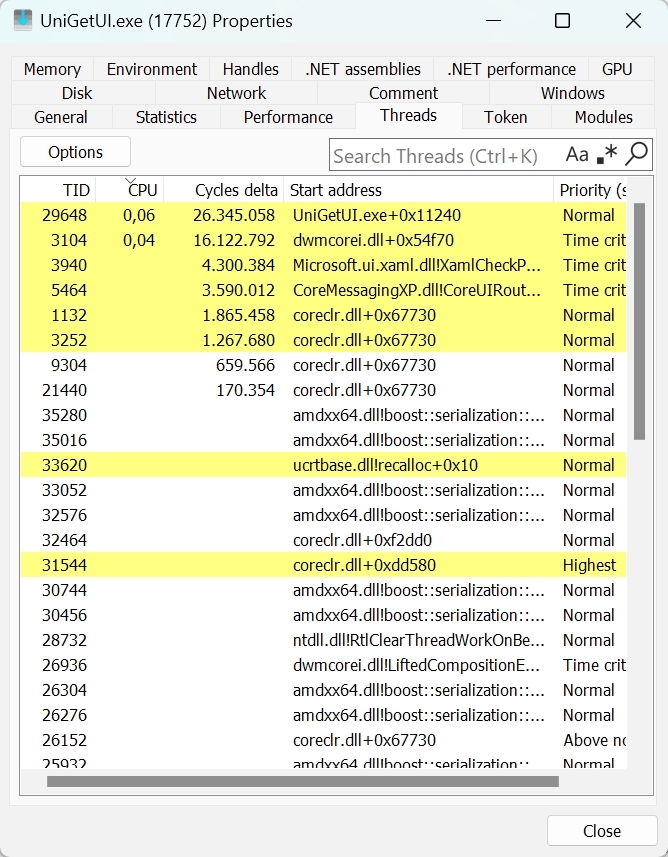
Task: Switch to the Modules tab
Action: point(603,117)
